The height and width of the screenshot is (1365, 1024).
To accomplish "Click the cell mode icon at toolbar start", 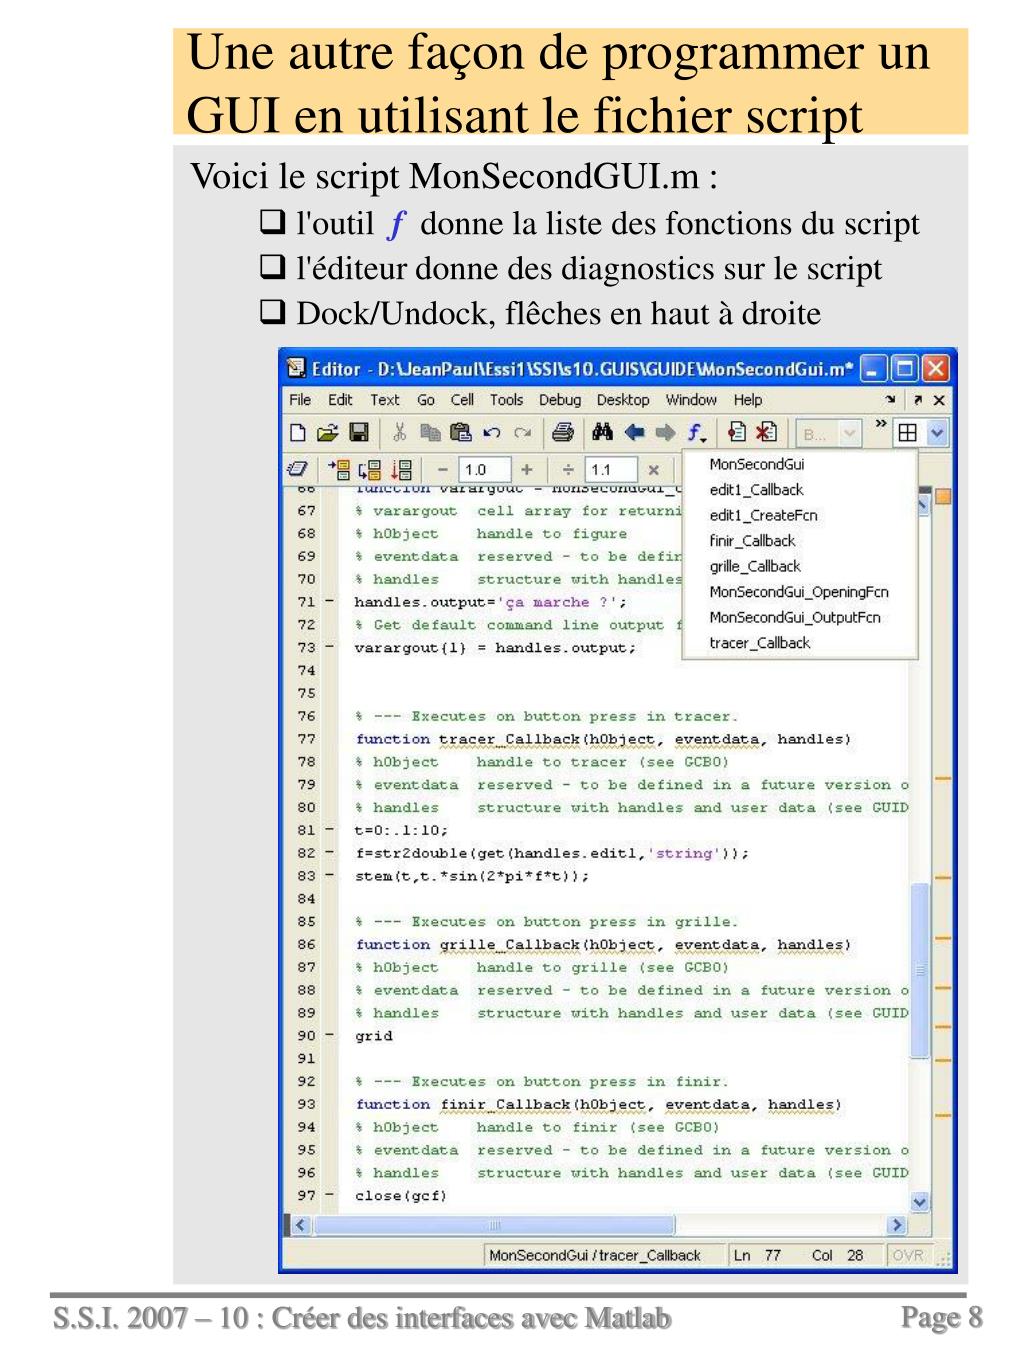I will (297, 469).
